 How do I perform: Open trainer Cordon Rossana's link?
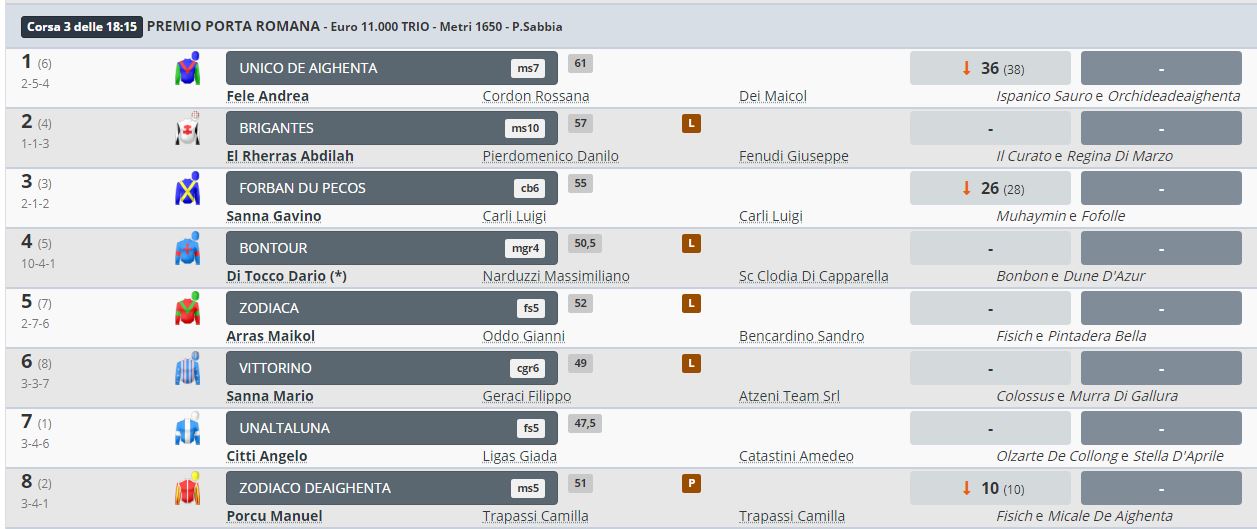535,97
